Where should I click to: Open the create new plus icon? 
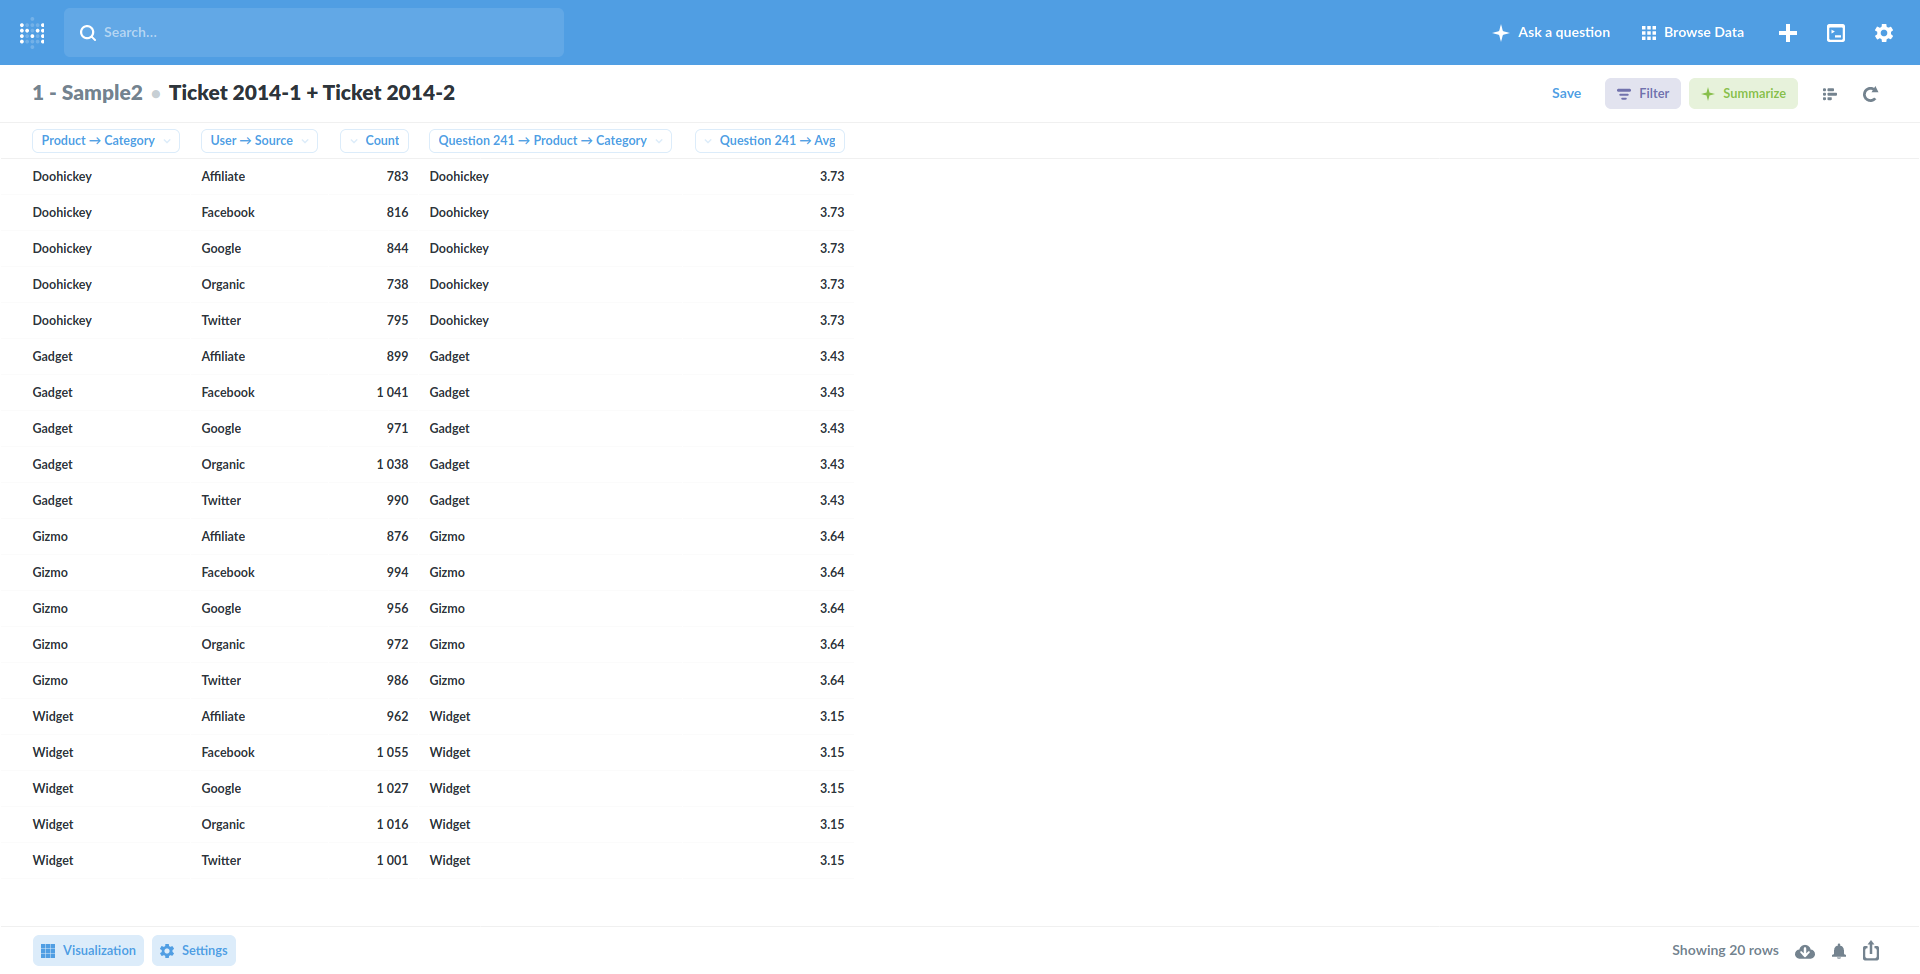coord(1788,32)
